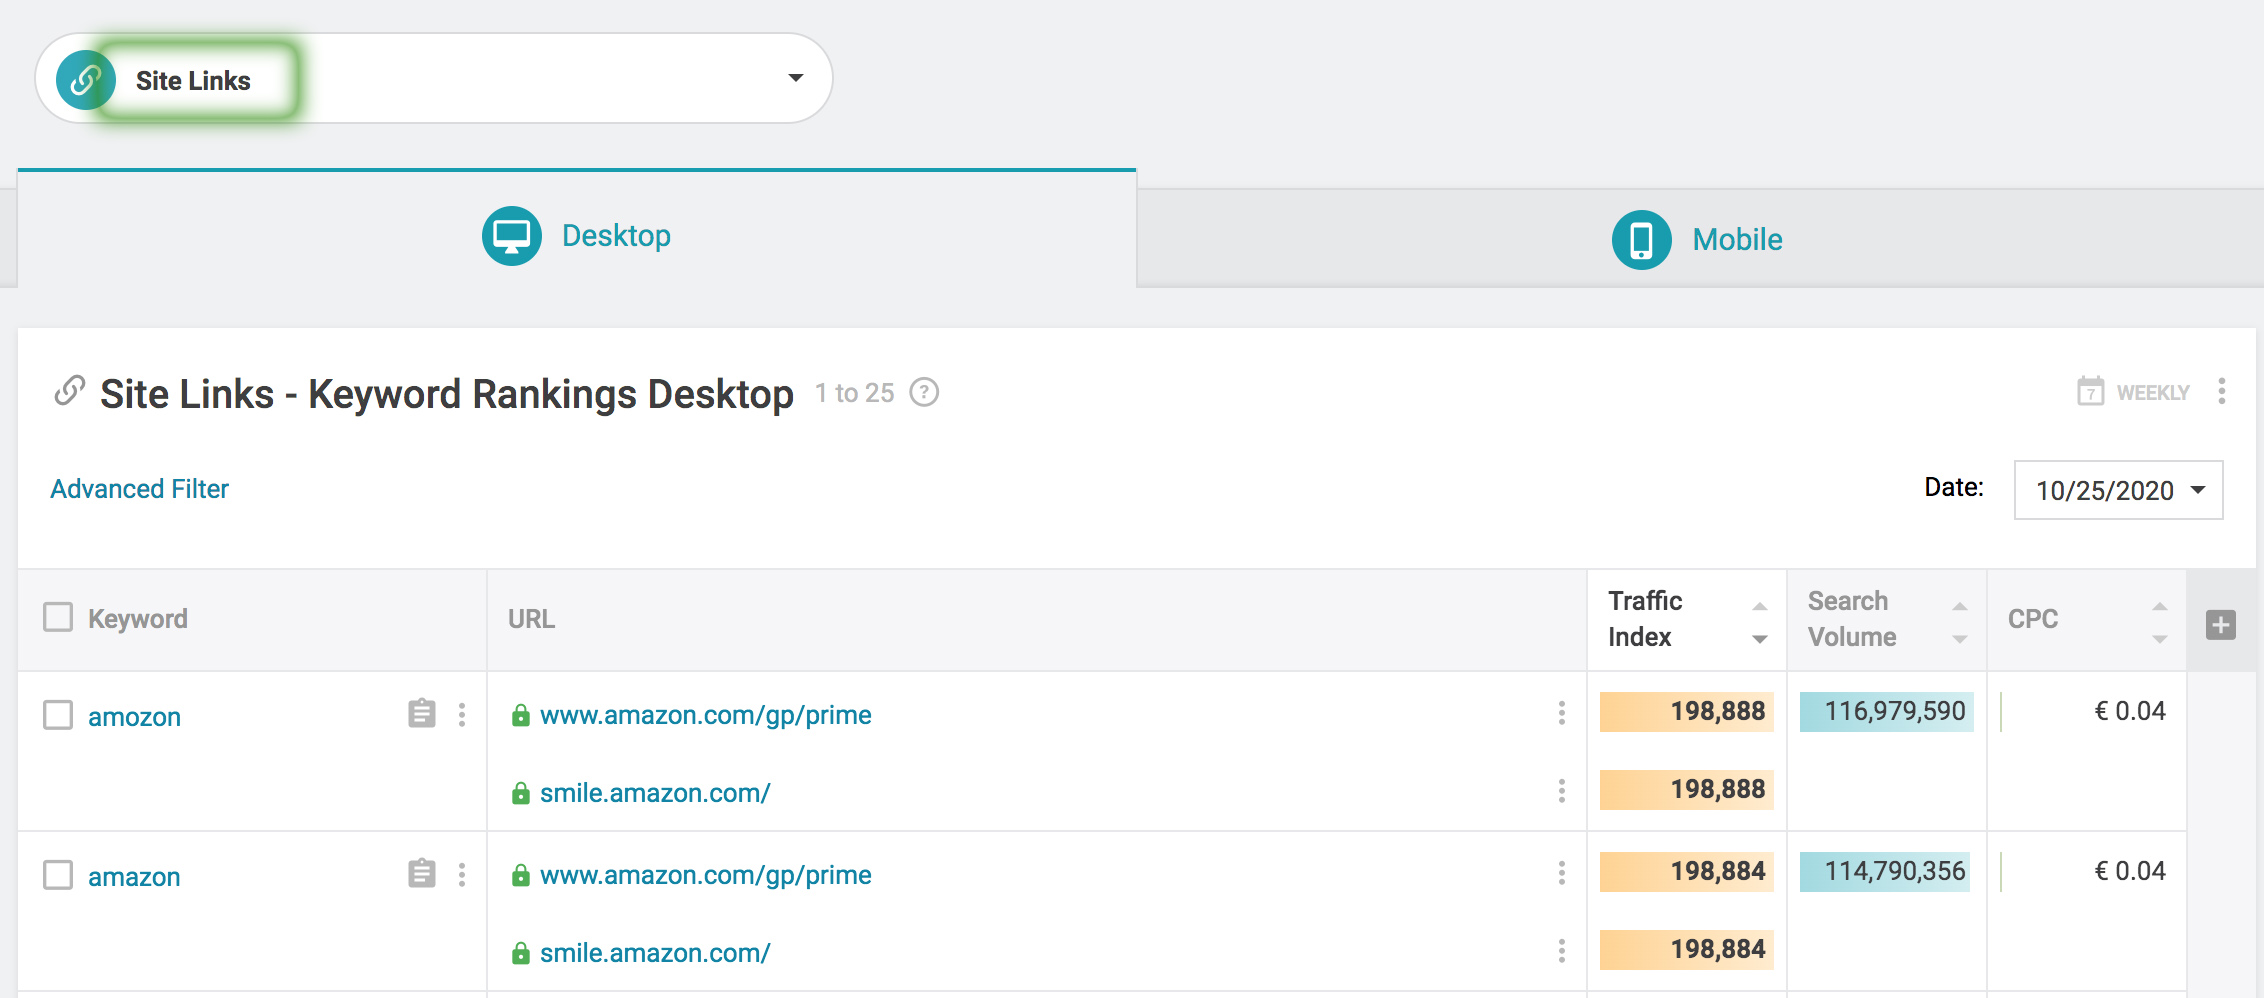Screen dimensions: 2264x998
Task: Click search volume bar 114,790,356
Action: point(1885,872)
